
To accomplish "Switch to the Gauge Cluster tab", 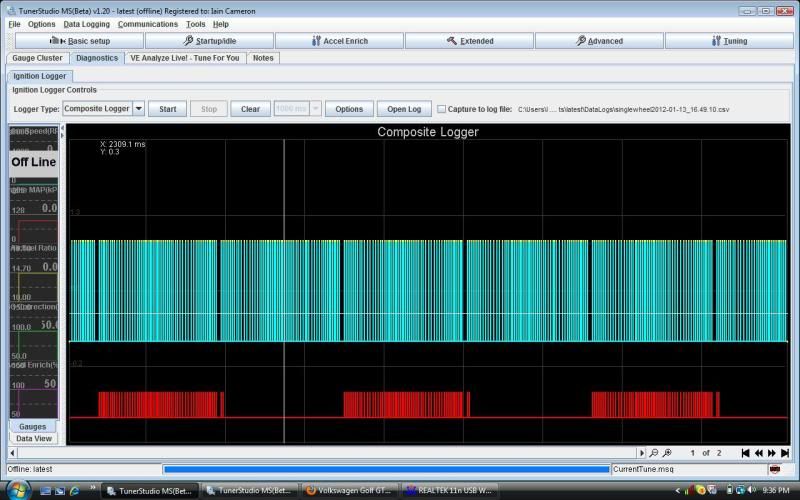I will pyautogui.click(x=37, y=58).
